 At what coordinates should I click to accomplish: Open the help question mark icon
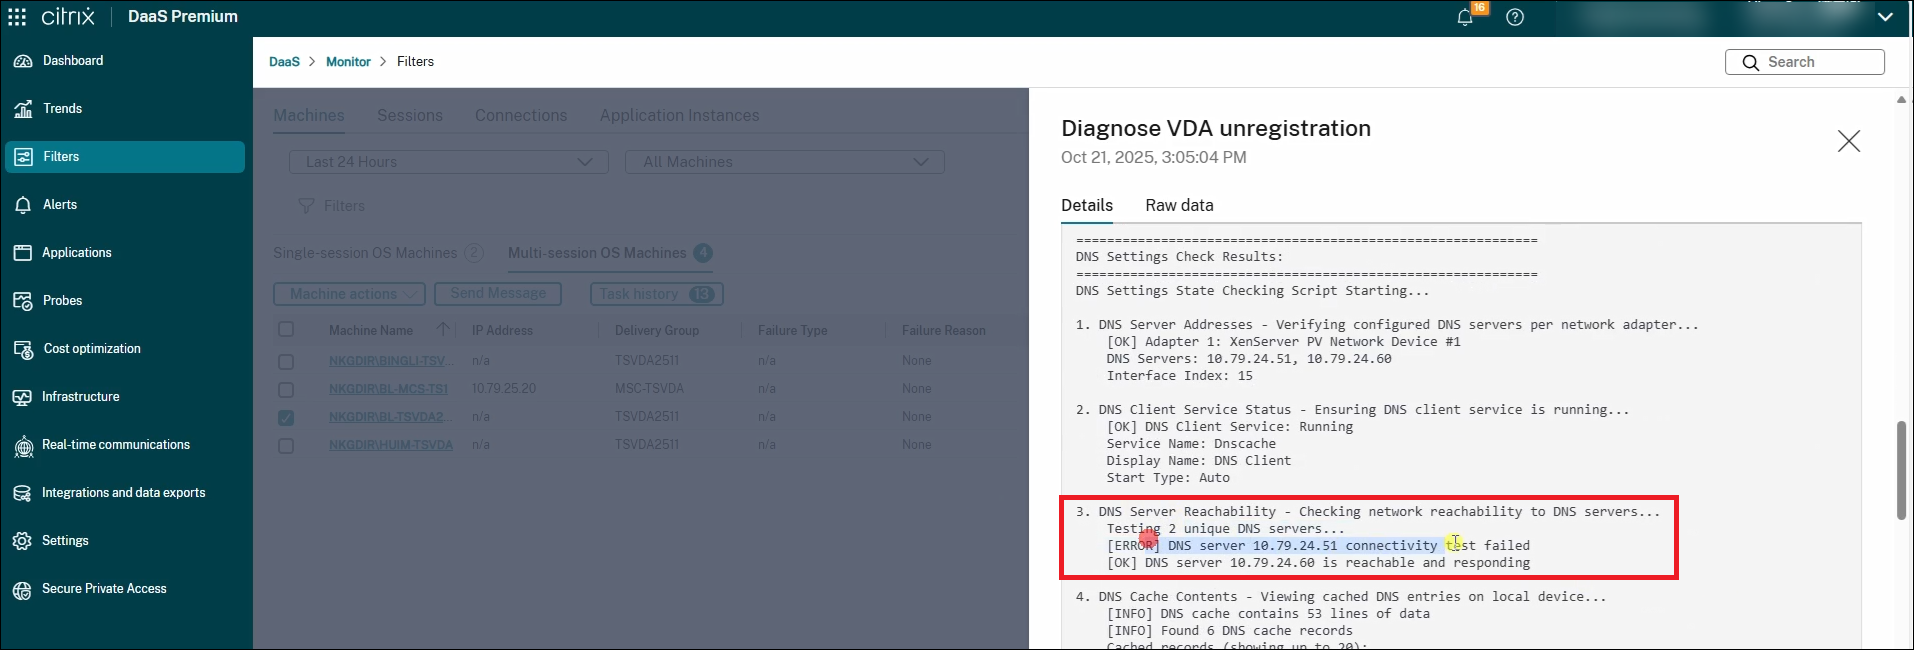1515,17
